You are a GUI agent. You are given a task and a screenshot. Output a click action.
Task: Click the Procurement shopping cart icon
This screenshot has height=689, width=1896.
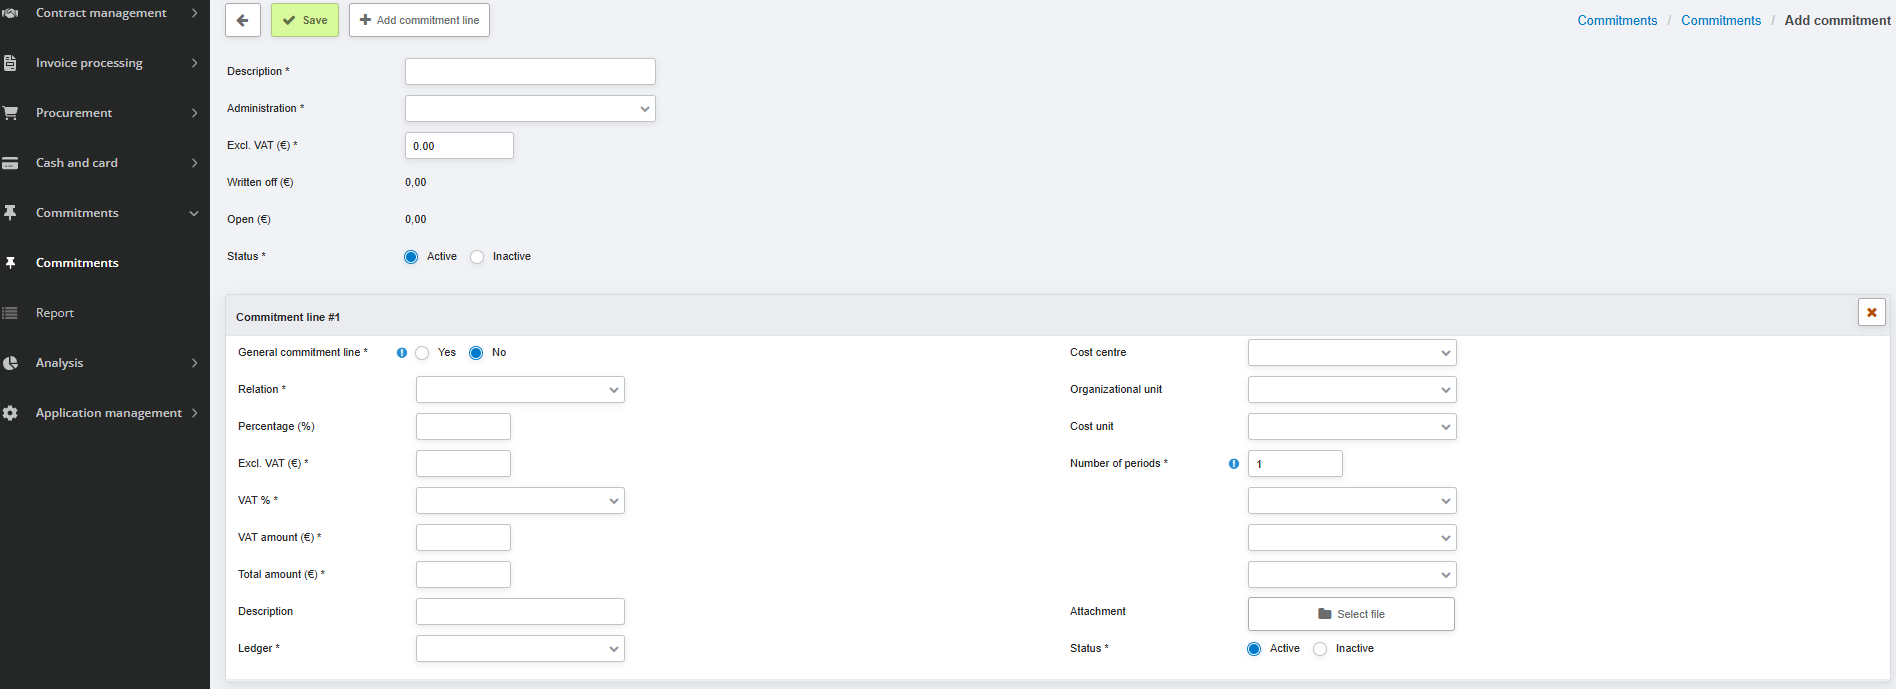pyautogui.click(x=10, y=113)
